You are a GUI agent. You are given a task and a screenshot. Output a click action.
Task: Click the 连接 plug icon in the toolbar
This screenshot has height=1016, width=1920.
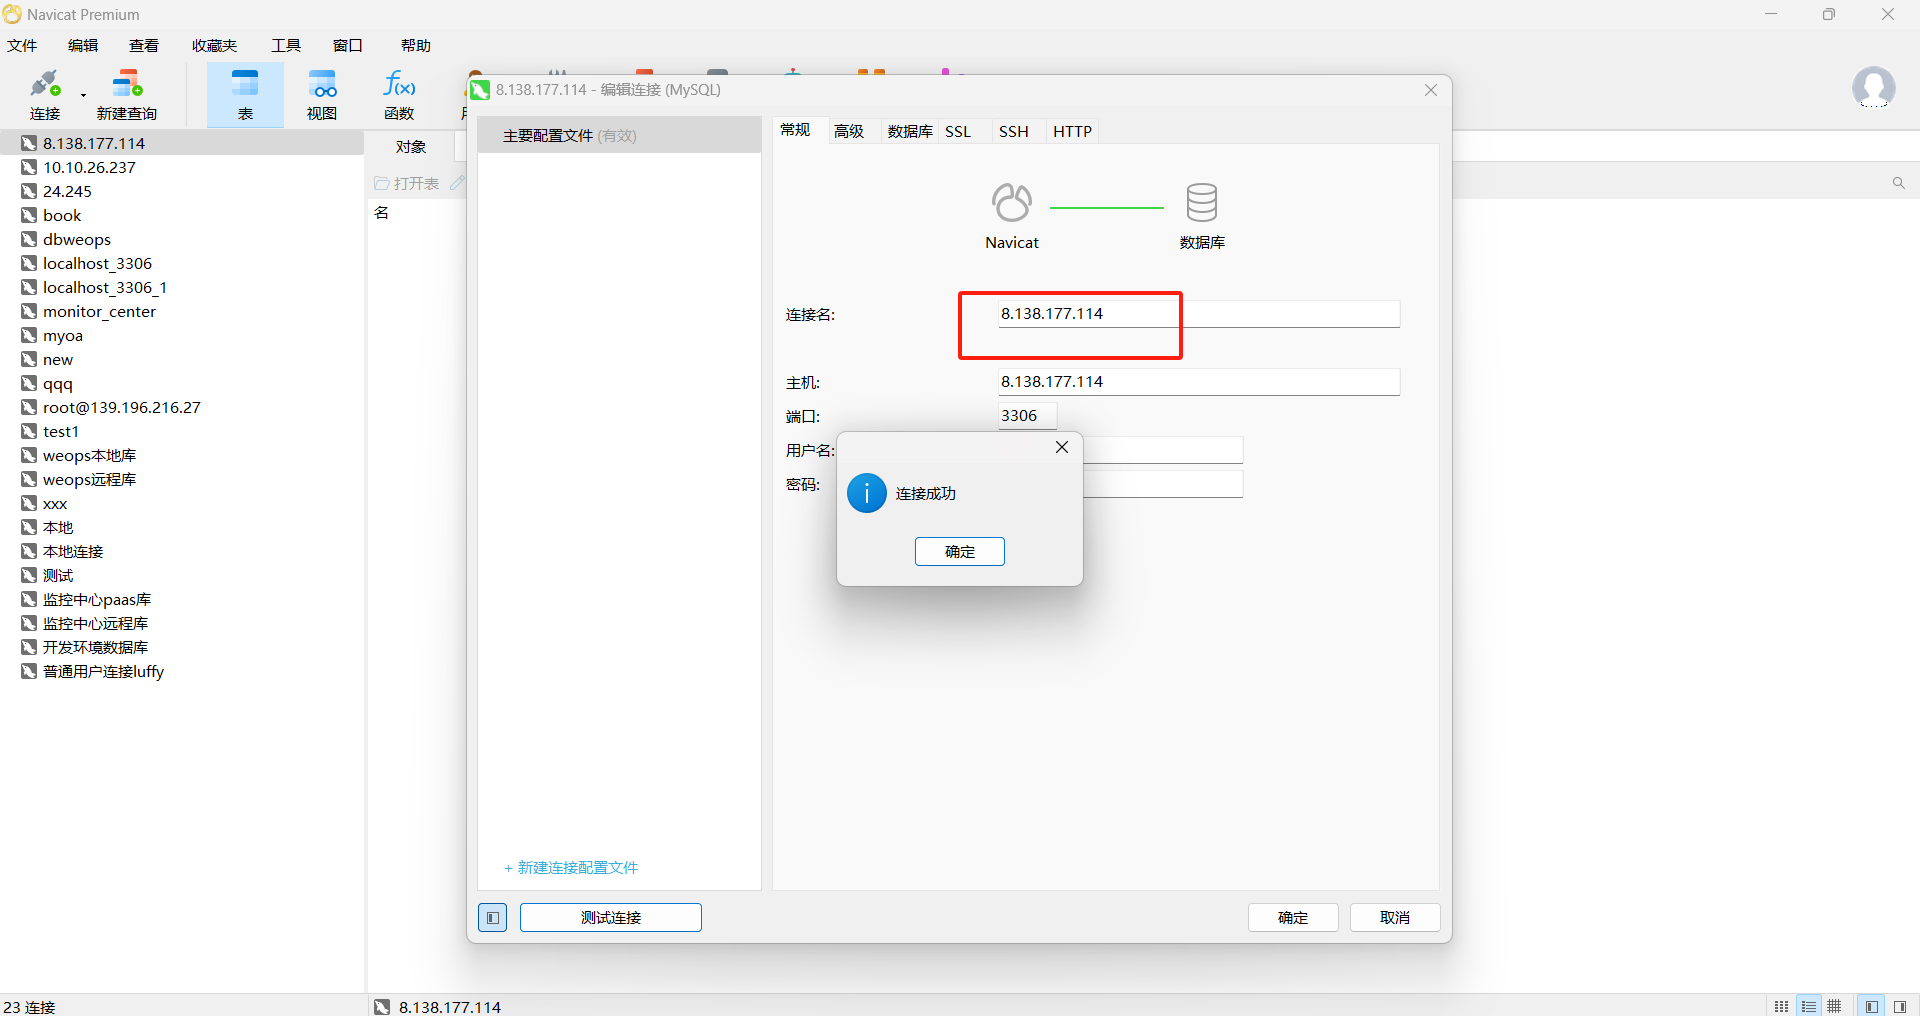pyautogui.click(x=45, y=83)
